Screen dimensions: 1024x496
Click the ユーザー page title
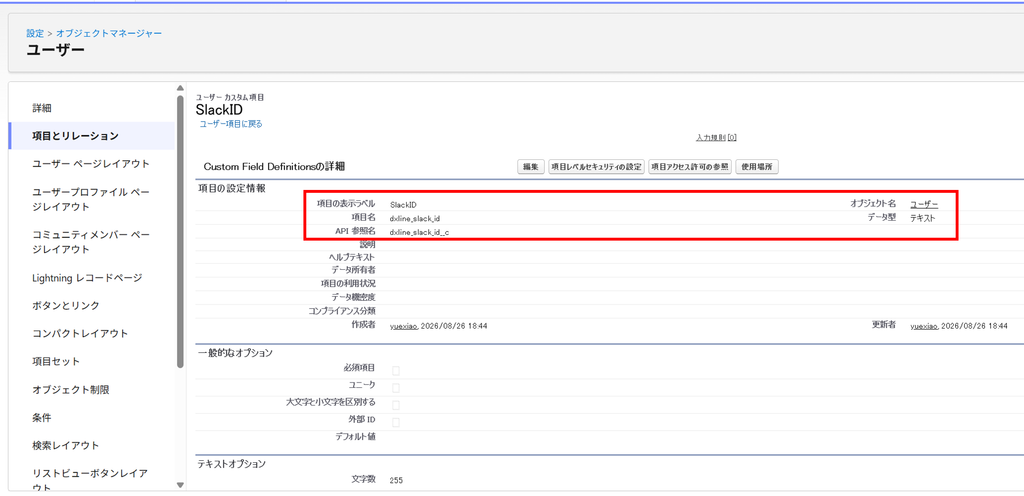click(56, 50)
